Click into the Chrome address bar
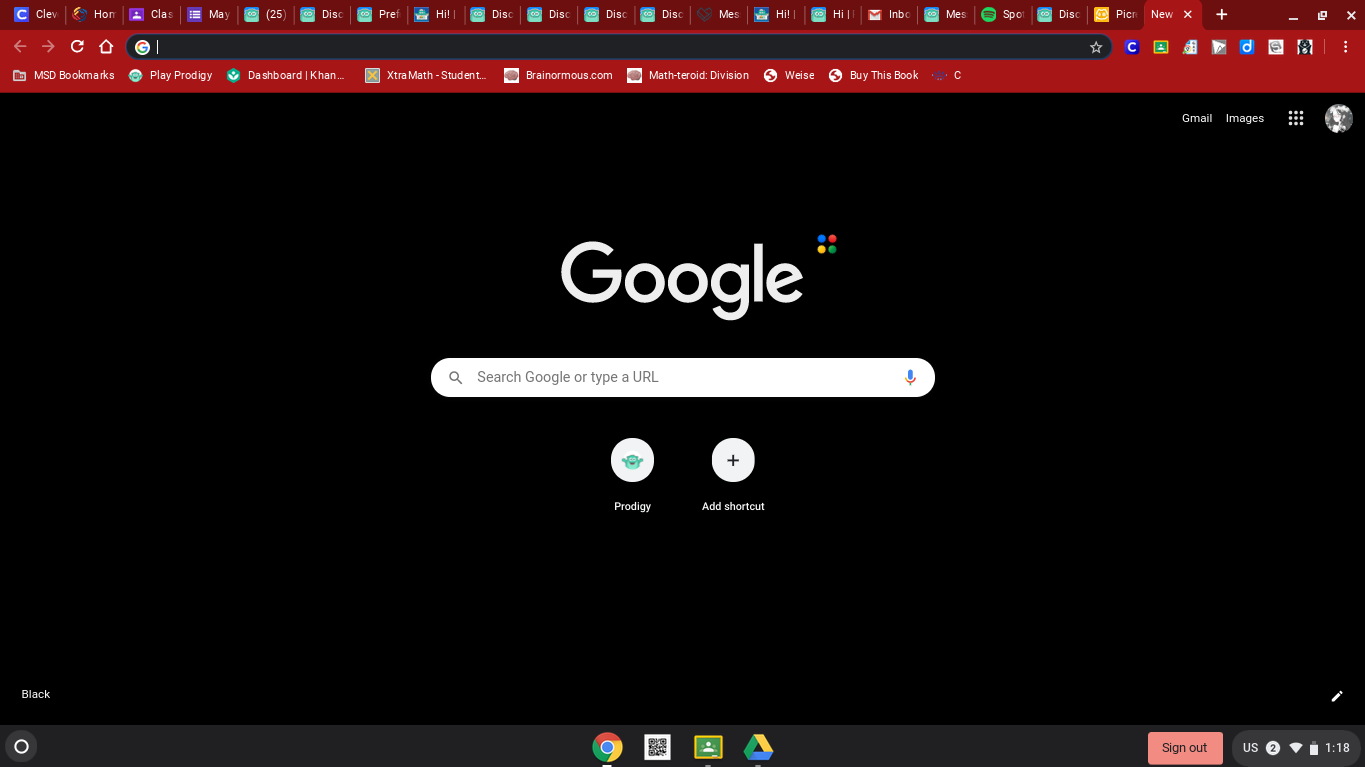This screenshot has width=1365, height=767. [618, 47]
